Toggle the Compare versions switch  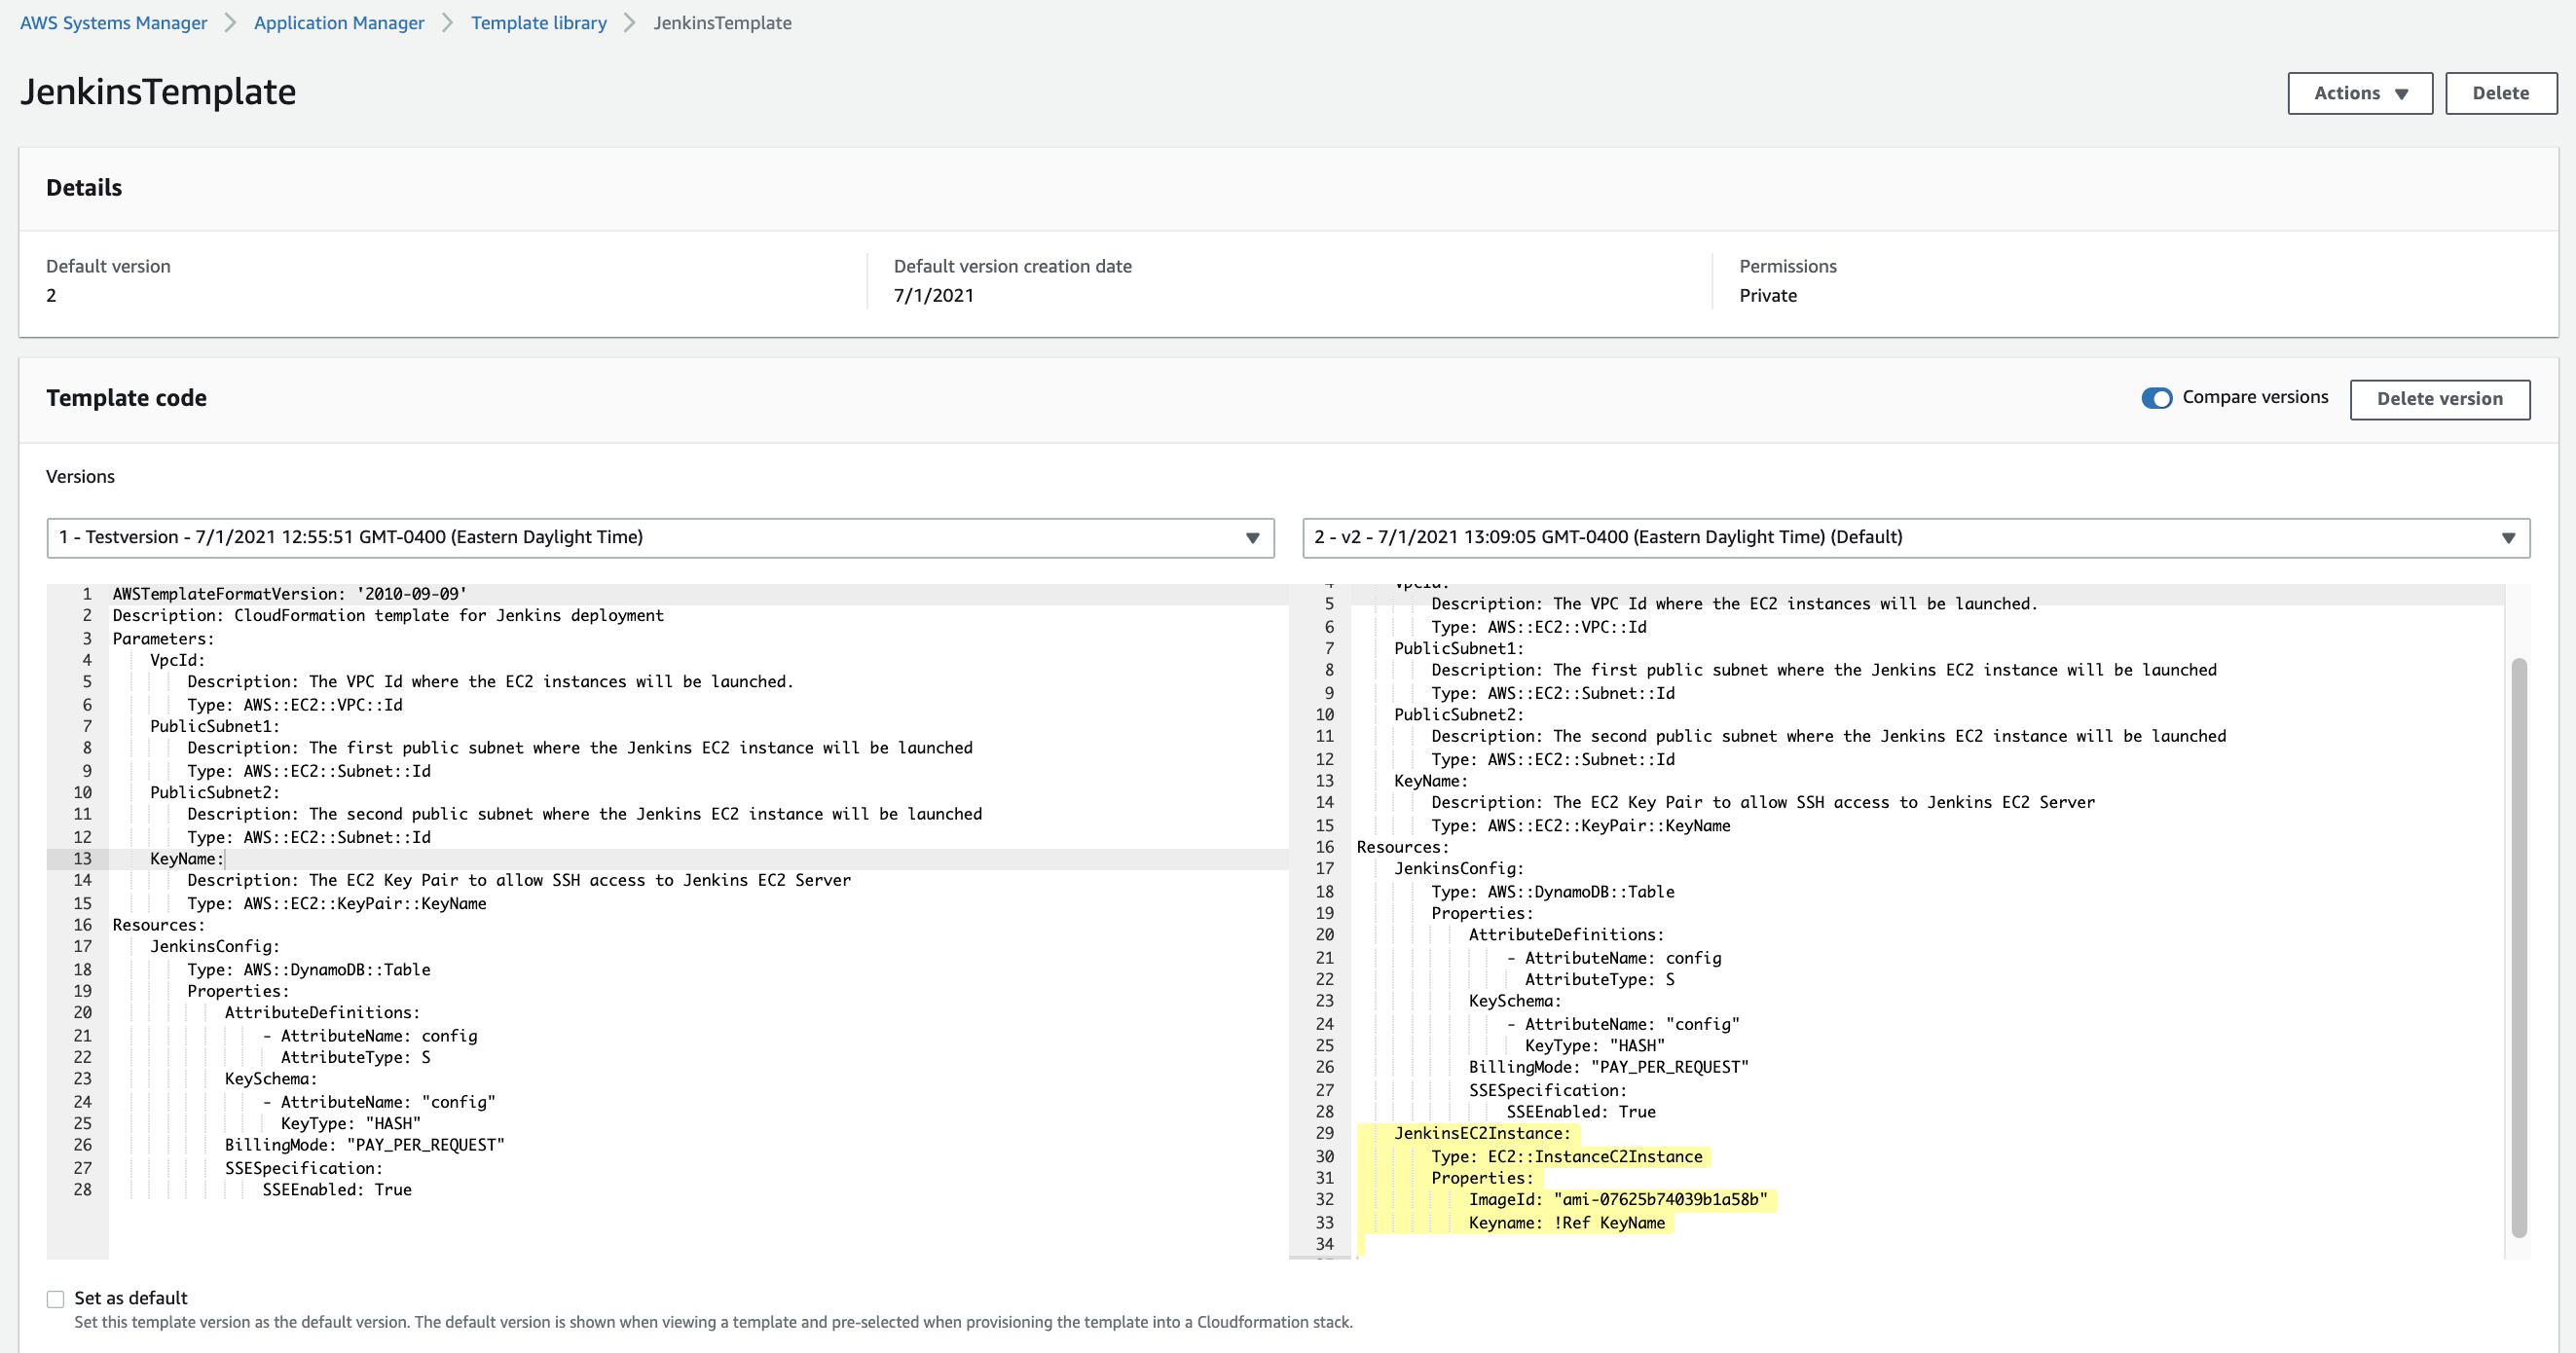click(2155, 399)
